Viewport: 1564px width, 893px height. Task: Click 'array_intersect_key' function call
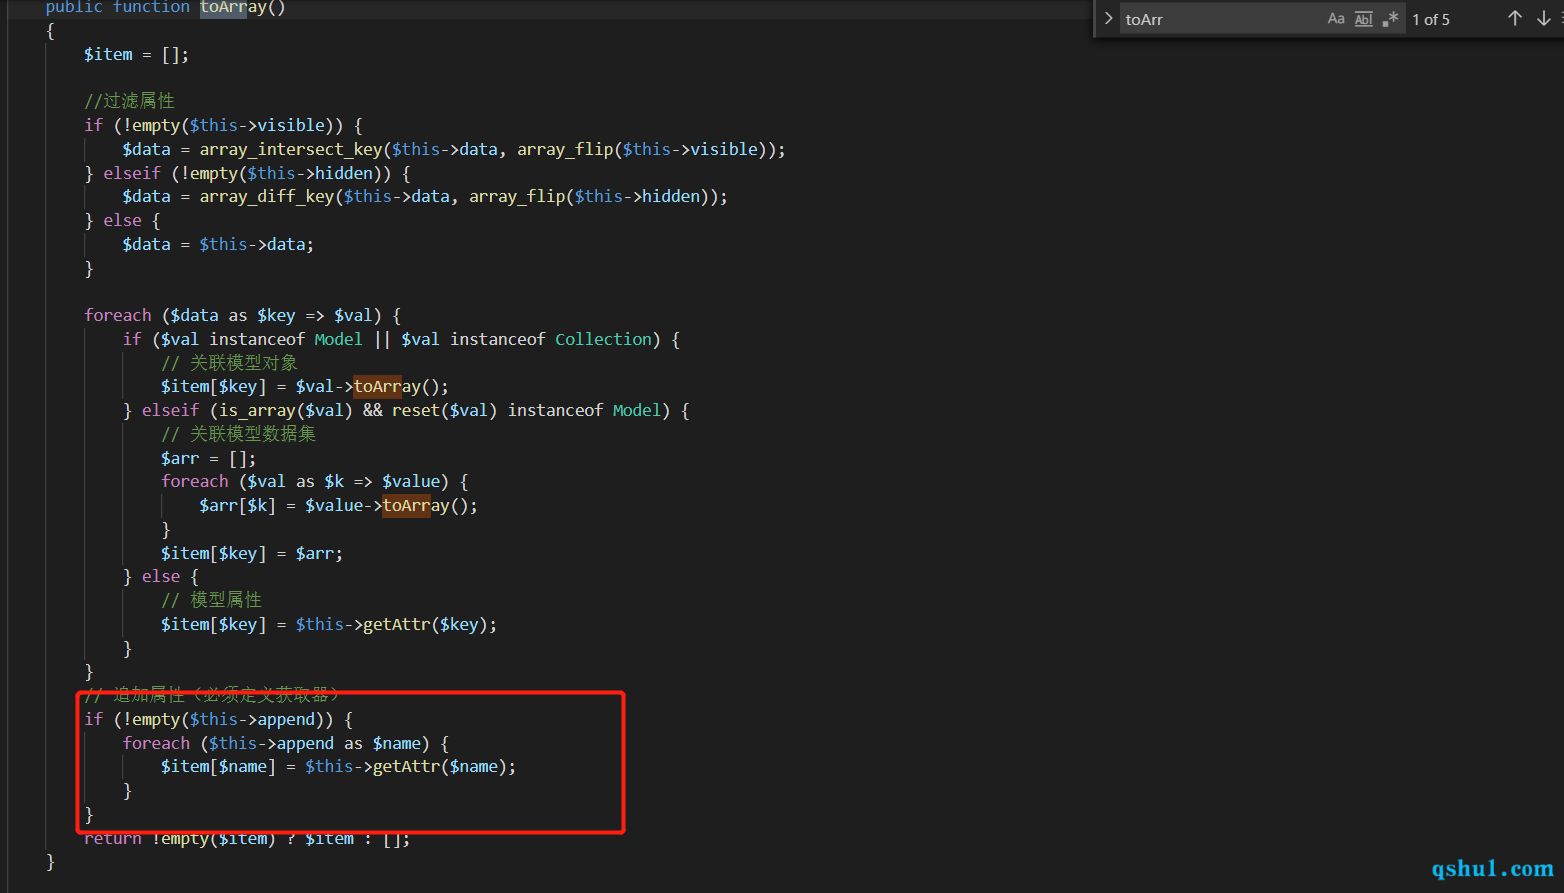291,149
